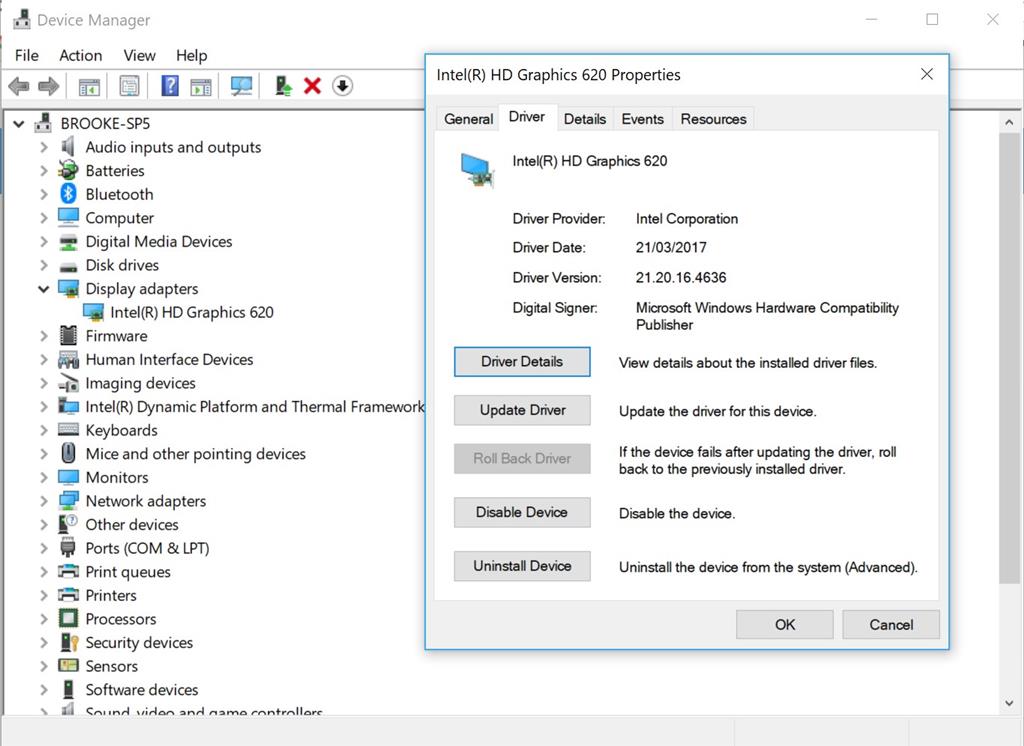Expand the Software devices category

click(x=44, y=690)
